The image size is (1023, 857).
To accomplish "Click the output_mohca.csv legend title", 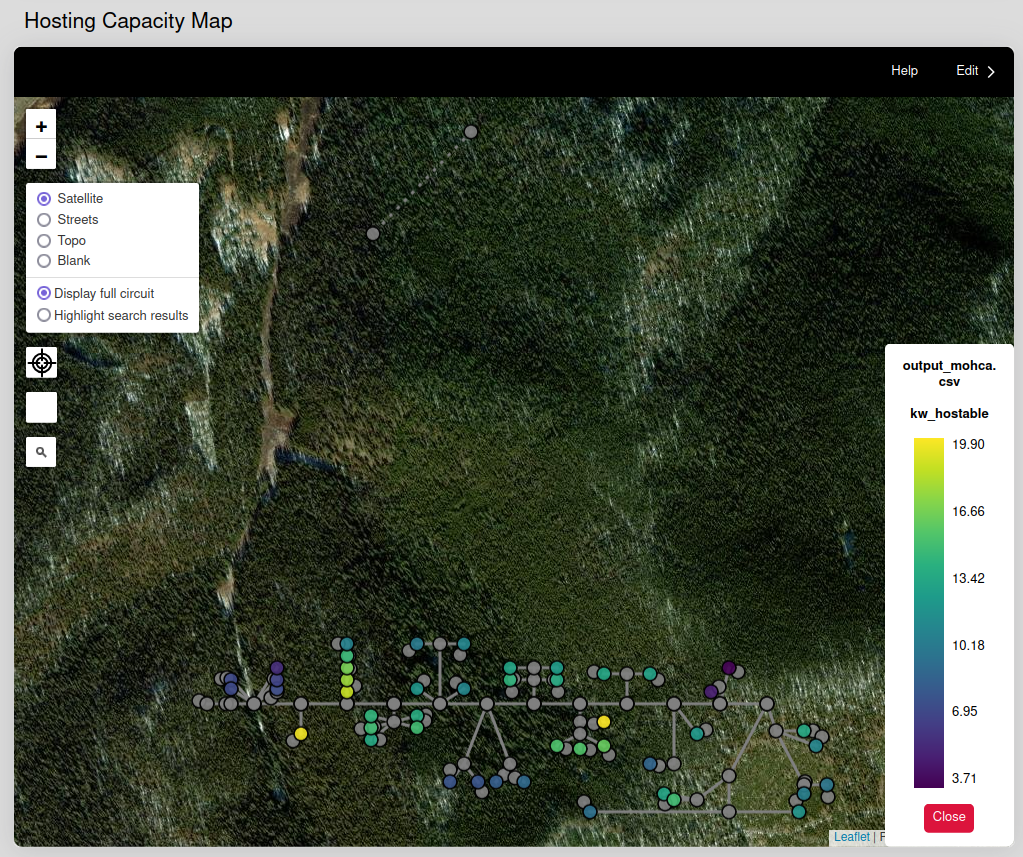I will click(x=949, y=374).
